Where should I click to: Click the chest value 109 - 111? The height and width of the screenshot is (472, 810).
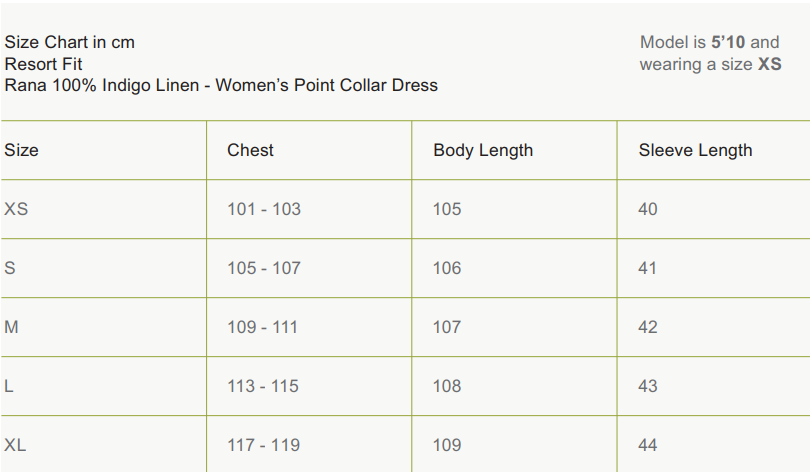[x=262, y=327]
